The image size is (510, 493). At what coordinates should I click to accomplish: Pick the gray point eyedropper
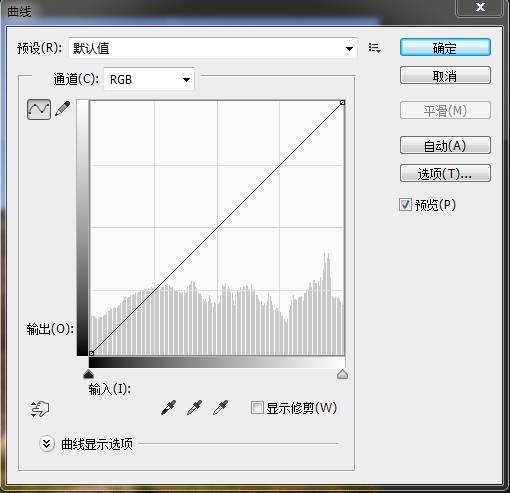pos(194,407)
